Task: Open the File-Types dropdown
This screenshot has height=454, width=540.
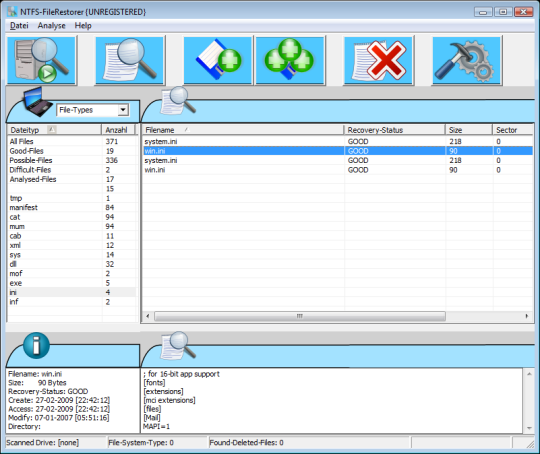Action: [x=123, y=110]
